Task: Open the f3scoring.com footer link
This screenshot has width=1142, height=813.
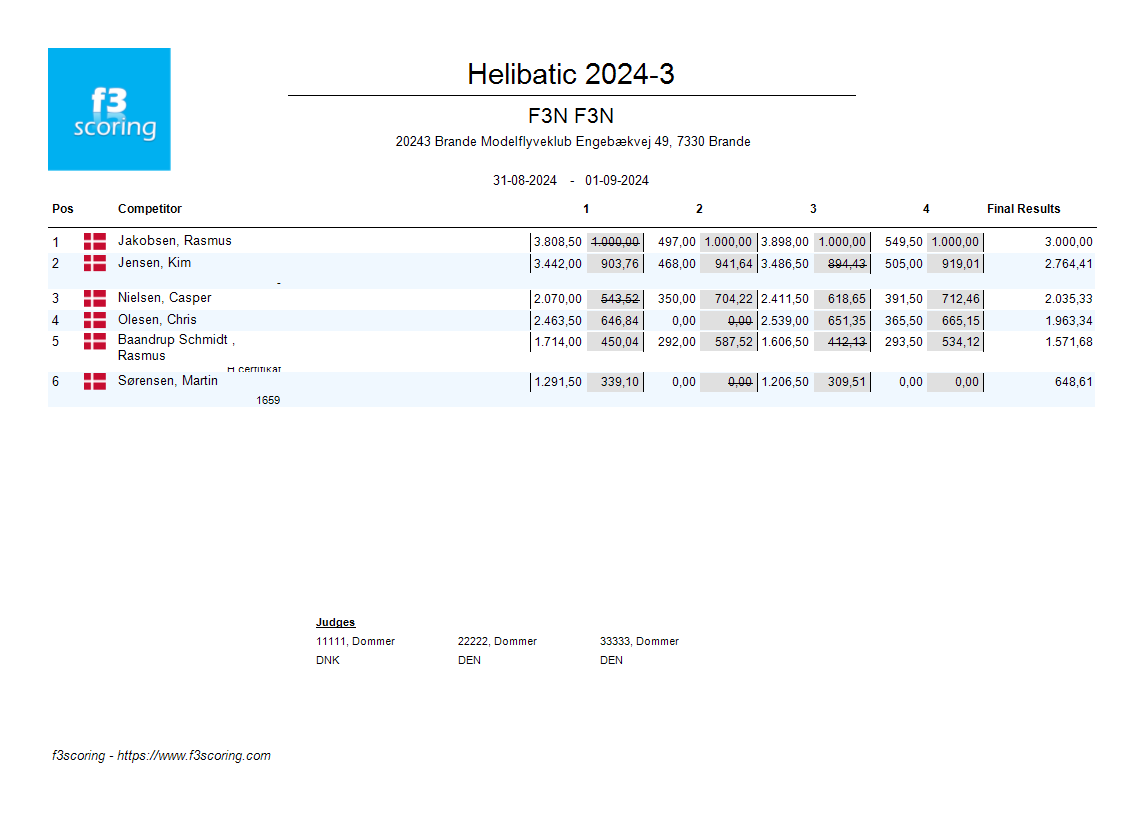Action: click(194, 755)
